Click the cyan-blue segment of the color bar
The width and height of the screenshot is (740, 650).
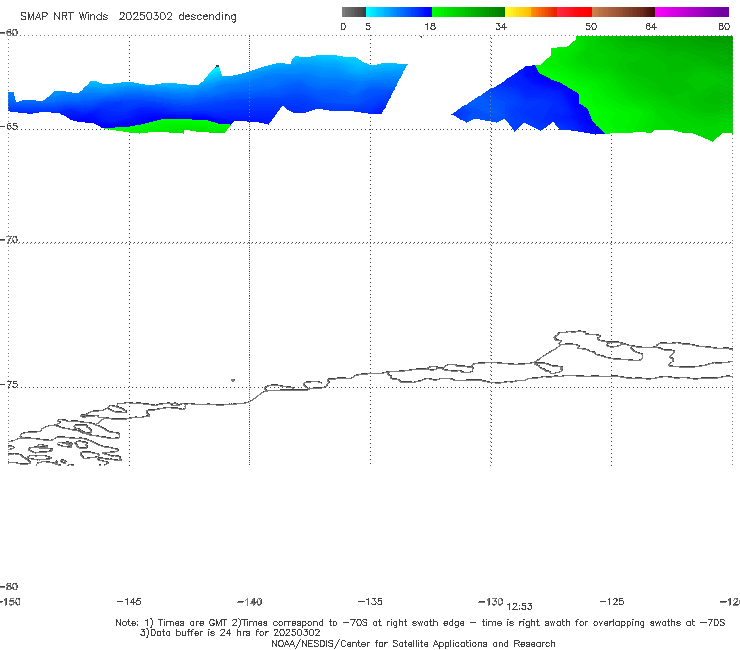click(399, 12)
